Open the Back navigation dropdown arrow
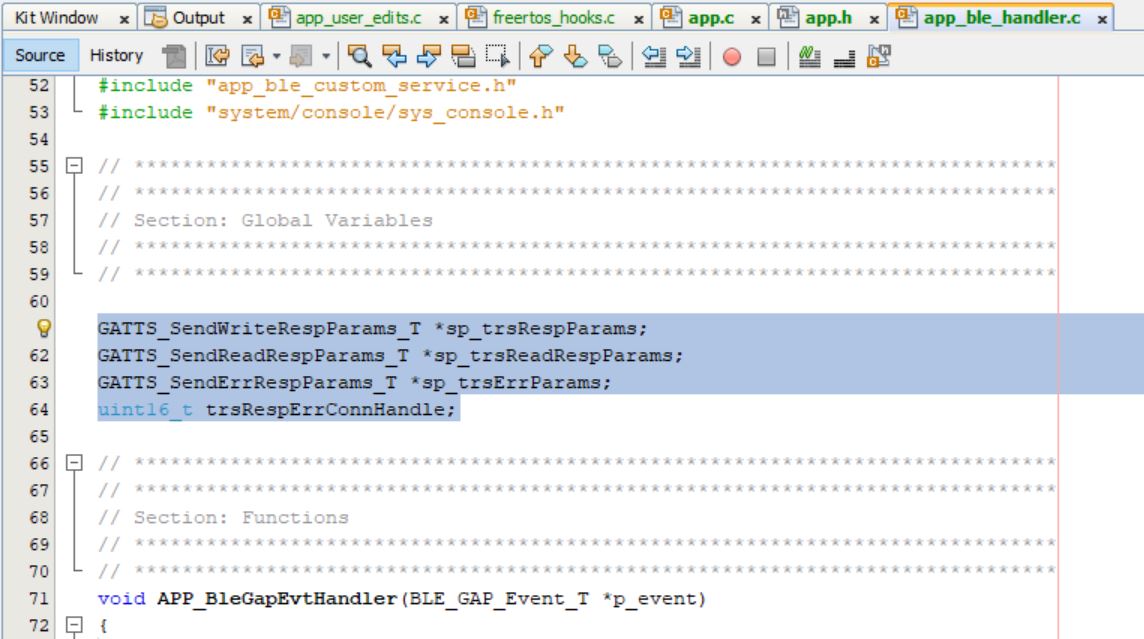1144x639 pixels. click(x=277, y=56)
